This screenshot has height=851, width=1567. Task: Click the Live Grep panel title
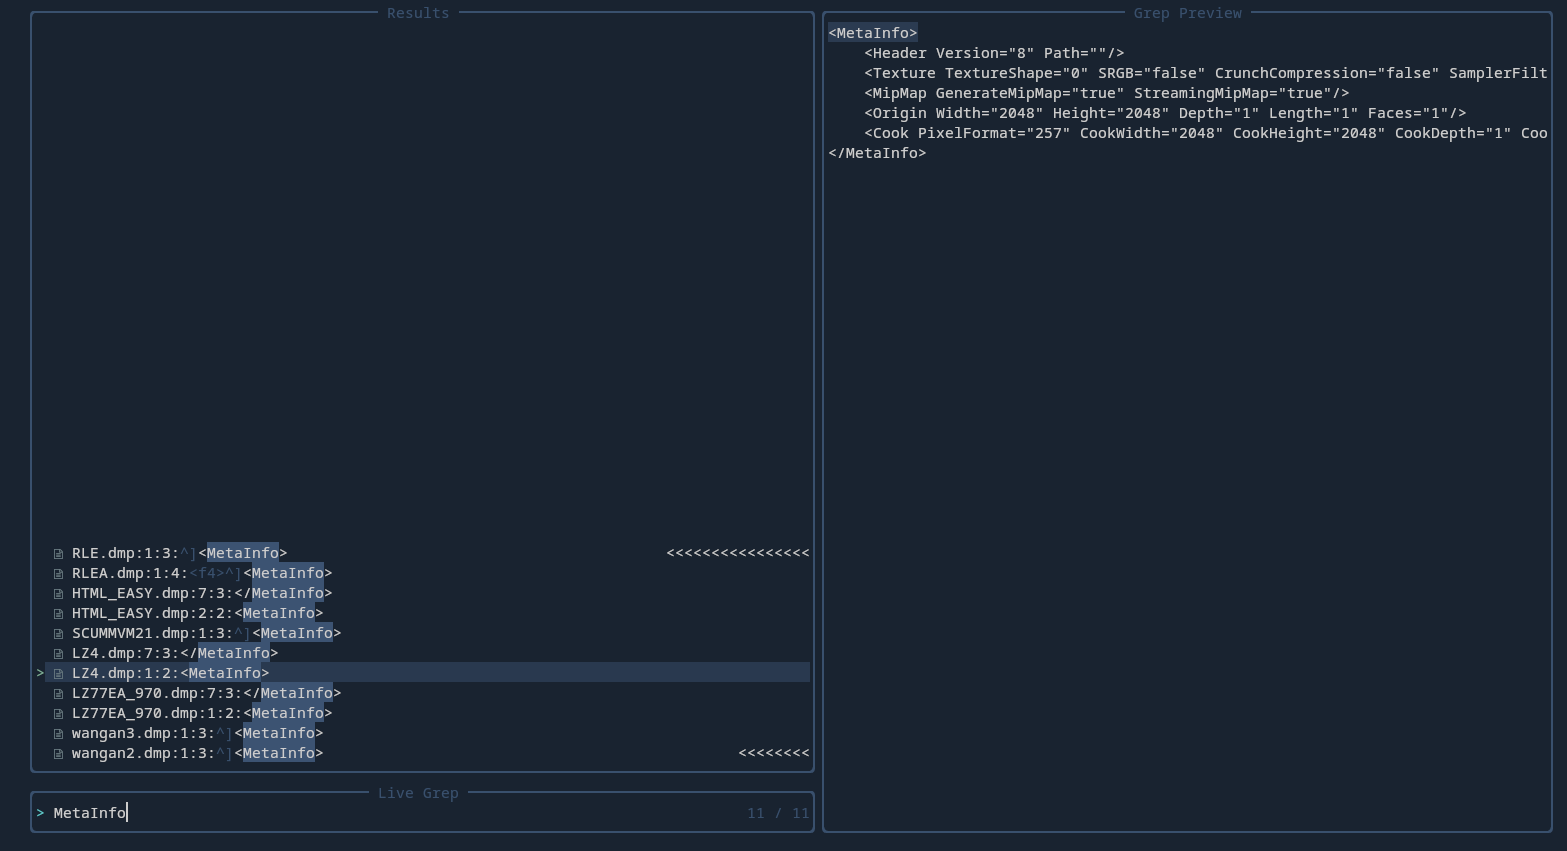coord(418,793)
